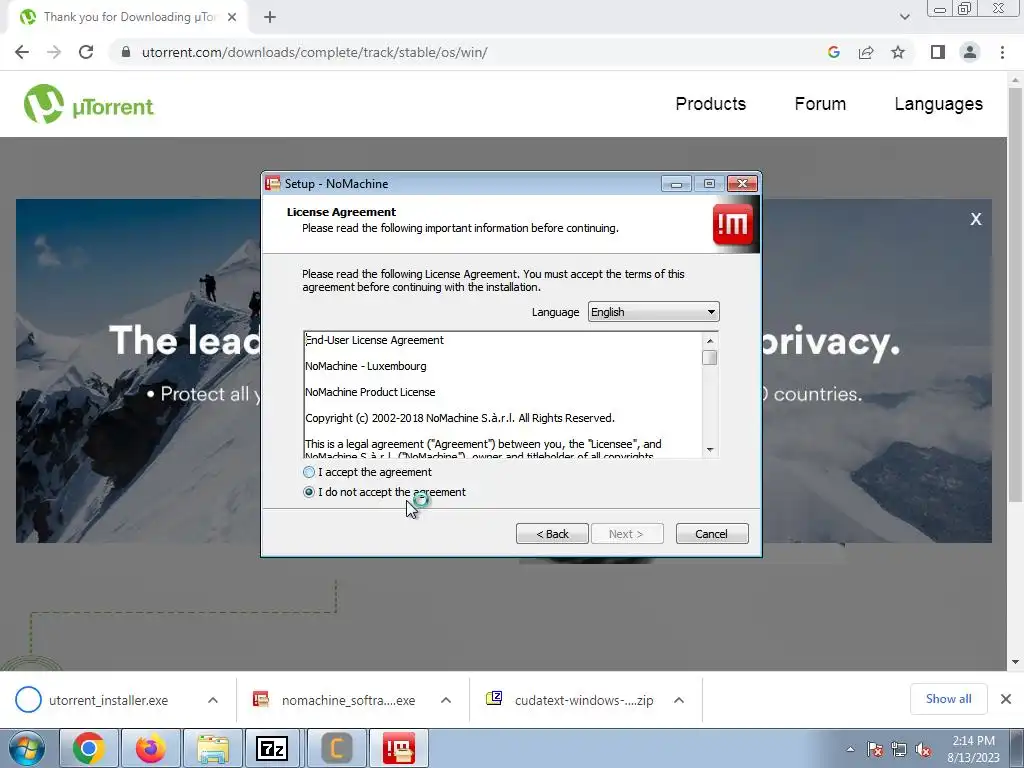Click "End-User License Agreement" text line
Viewport: 1024px width, 768px height.
click(374, 340)
